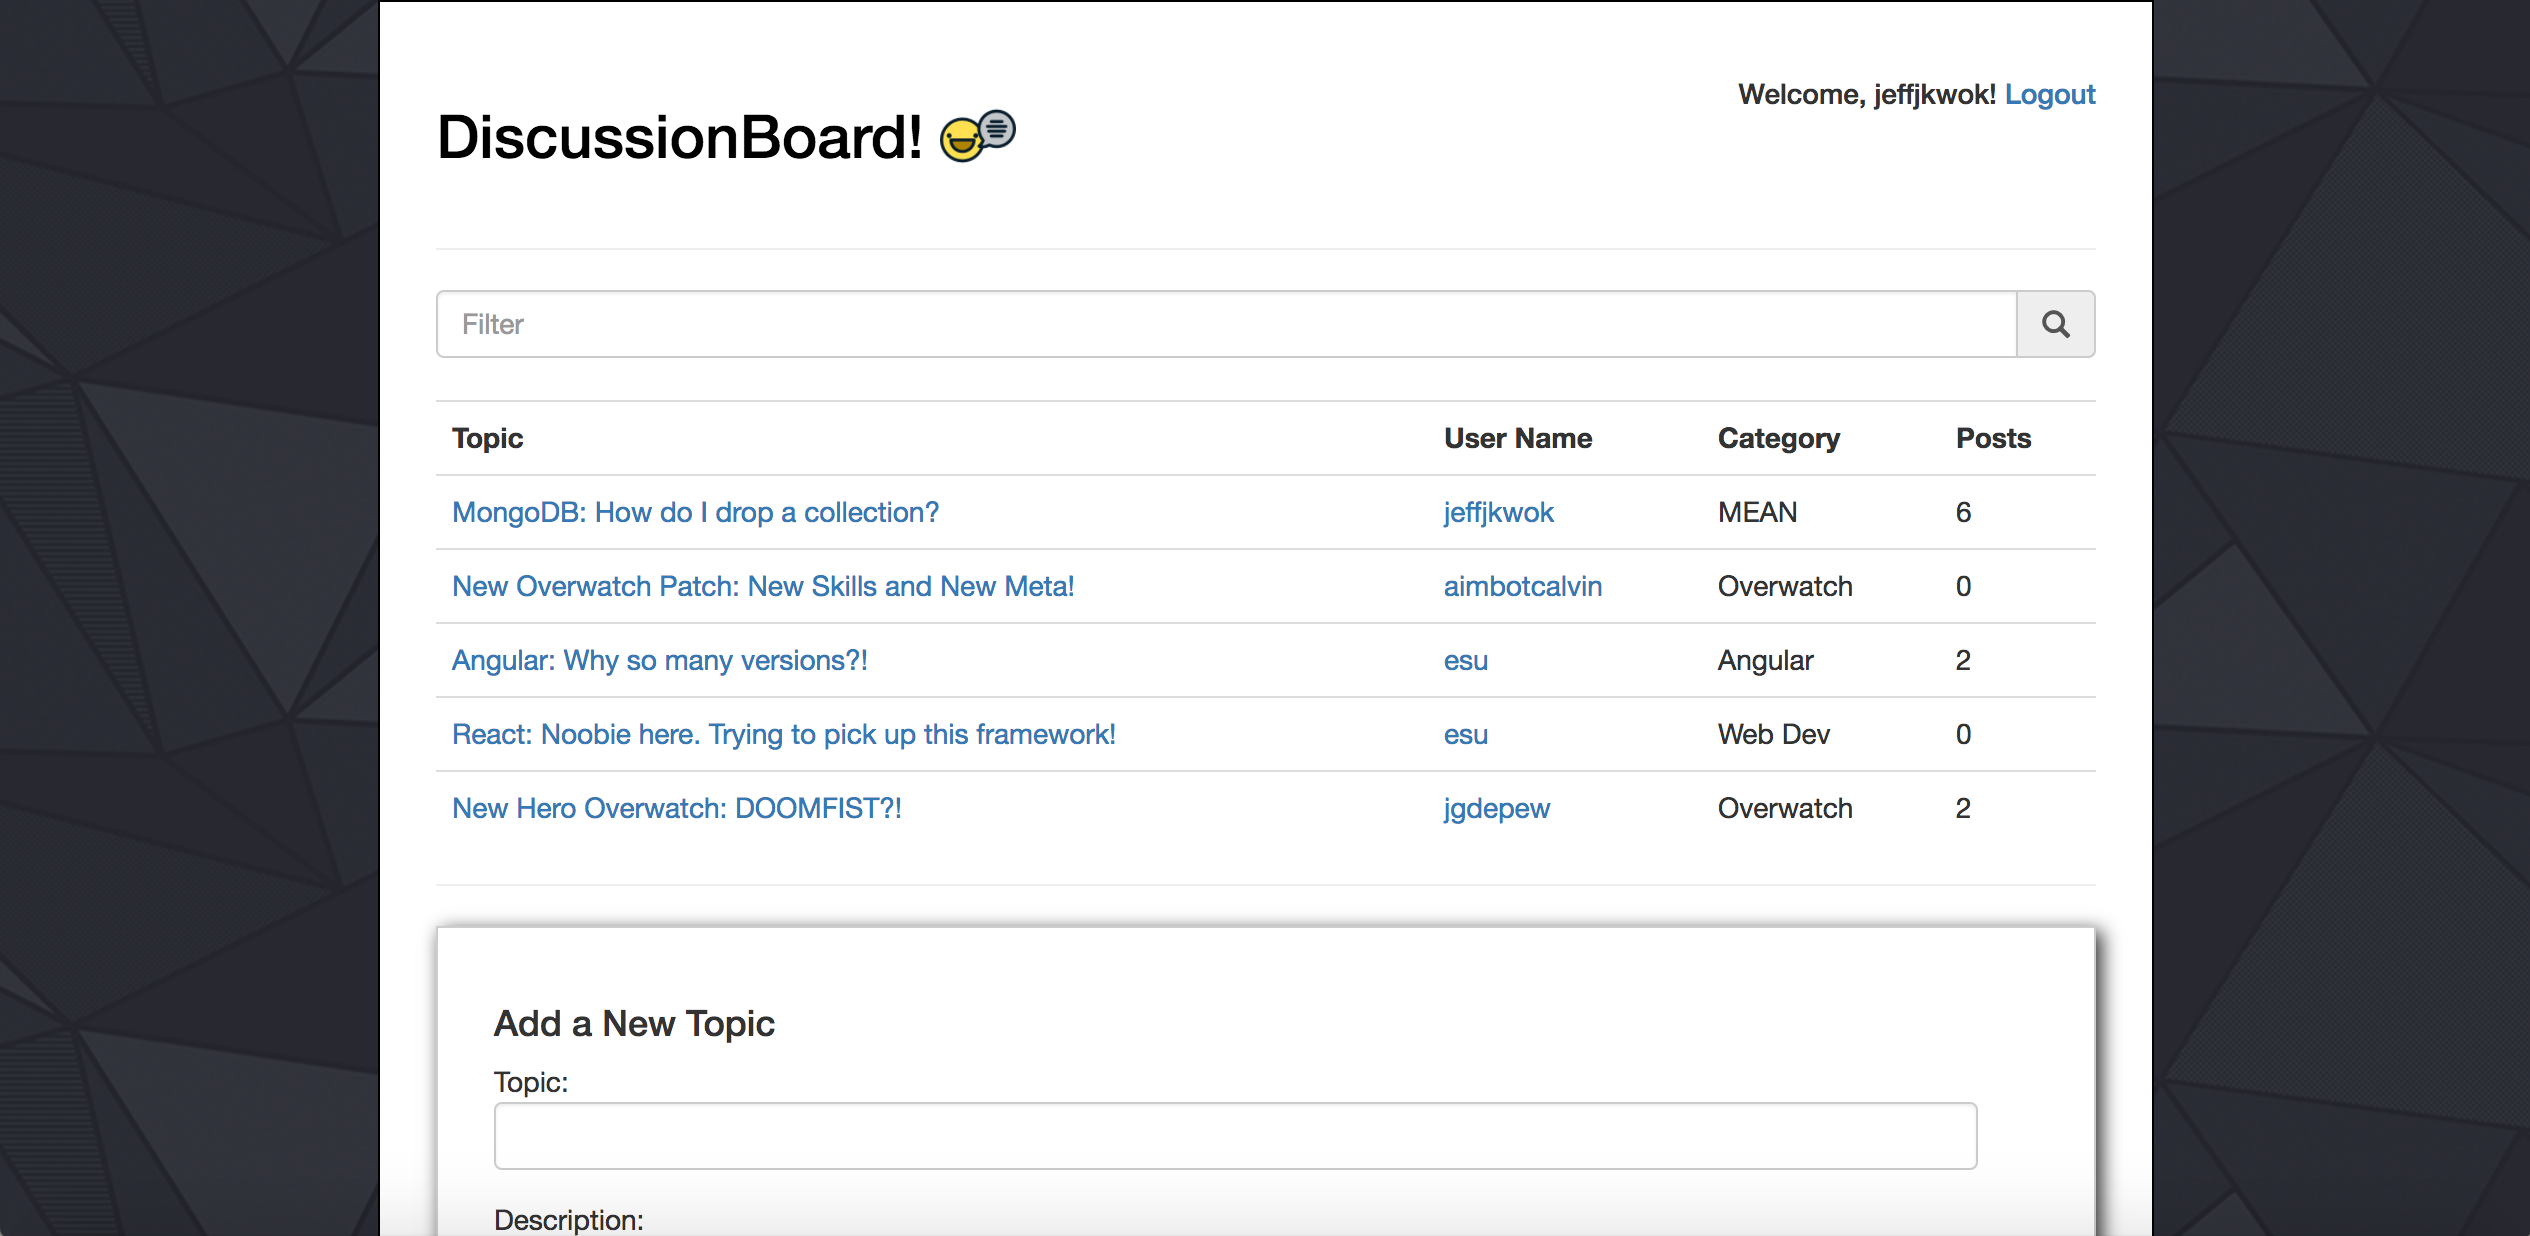Viewport: 2530px width, 1236px height.
Task: Click the Angular category cell
Action: click(x=1765, y=660)
